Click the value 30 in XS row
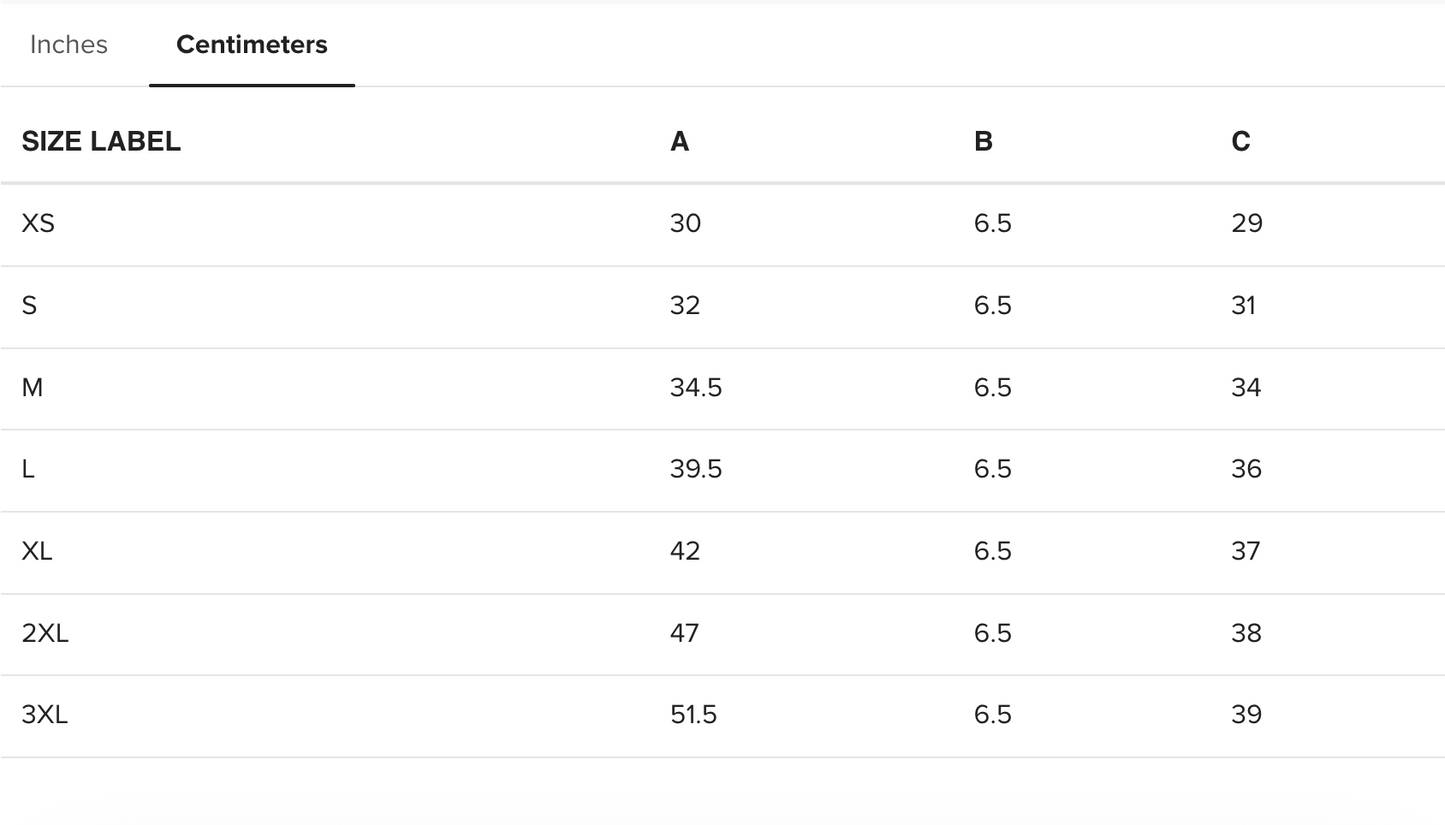The image size is (1445, 825). point(685,223)
